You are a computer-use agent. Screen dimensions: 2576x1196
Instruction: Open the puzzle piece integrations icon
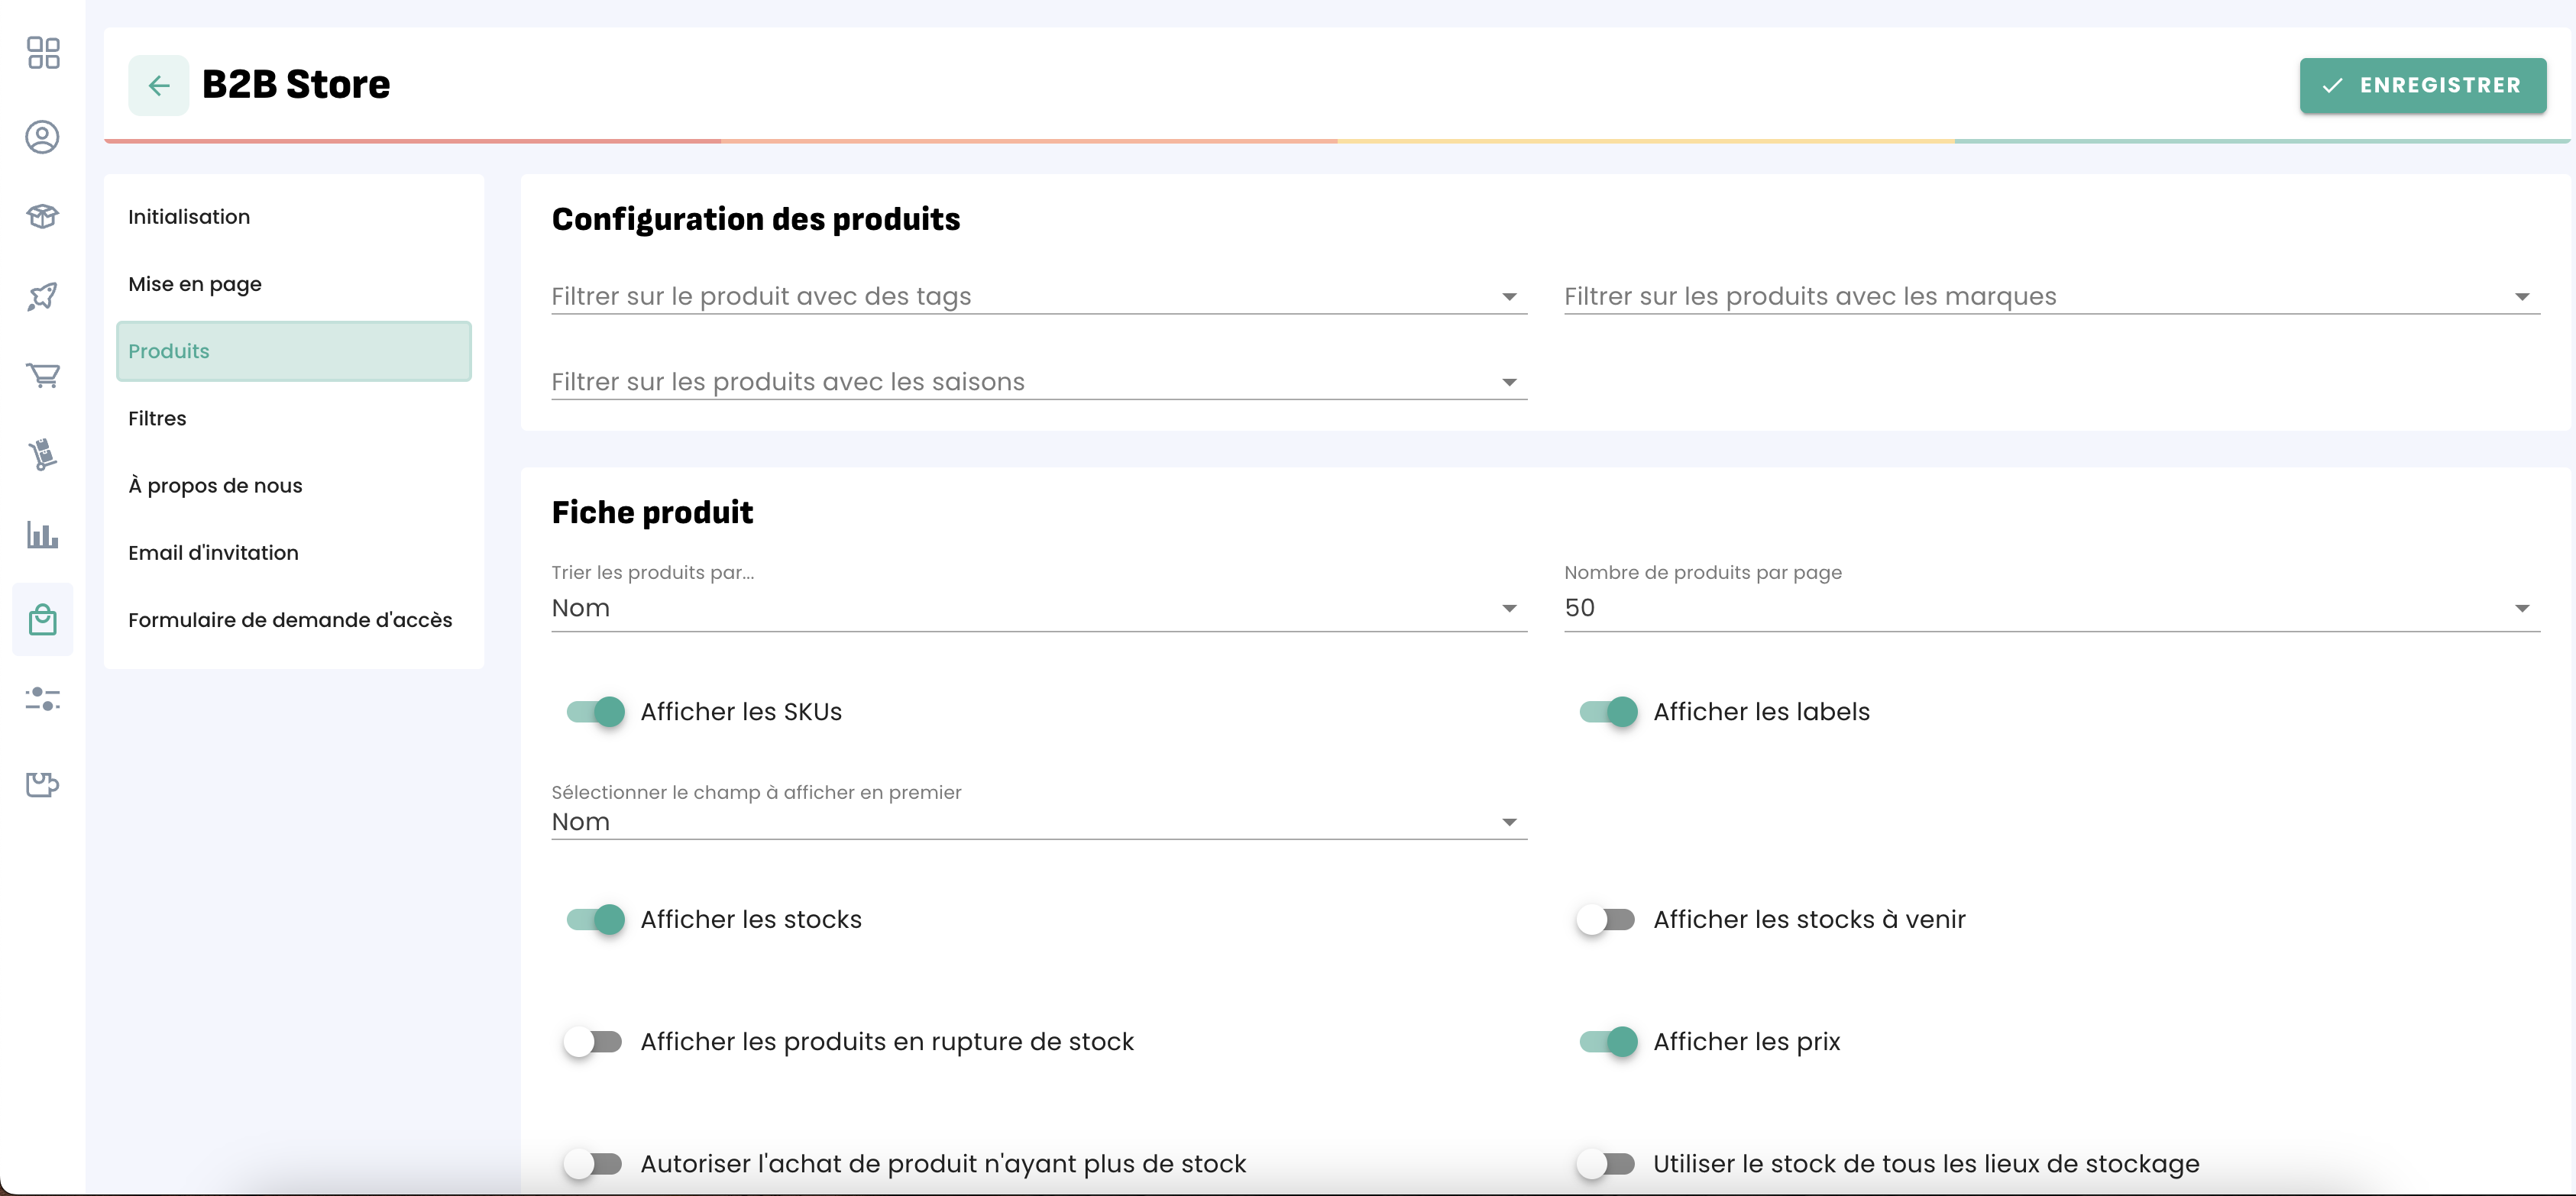[x=43, y=784]
